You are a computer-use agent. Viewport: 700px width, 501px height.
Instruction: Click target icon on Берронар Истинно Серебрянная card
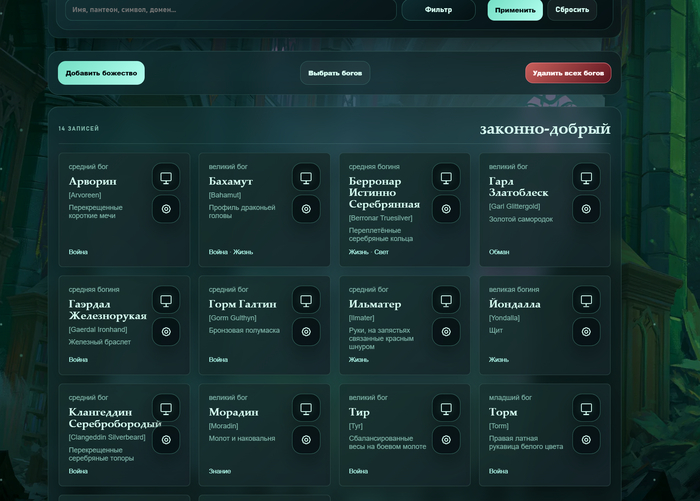(x=446, y=209)
